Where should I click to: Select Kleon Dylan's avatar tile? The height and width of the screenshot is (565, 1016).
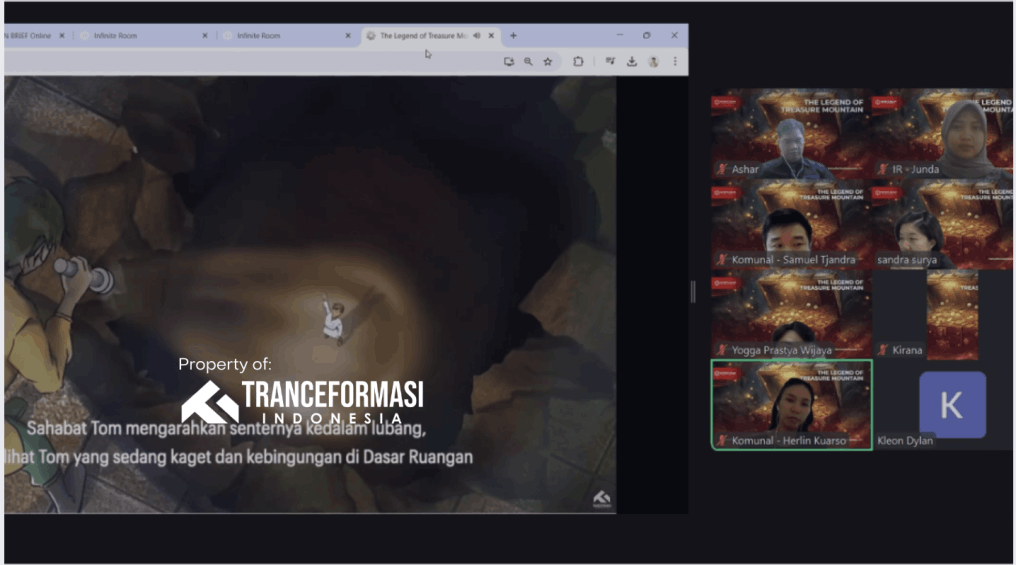951,404
